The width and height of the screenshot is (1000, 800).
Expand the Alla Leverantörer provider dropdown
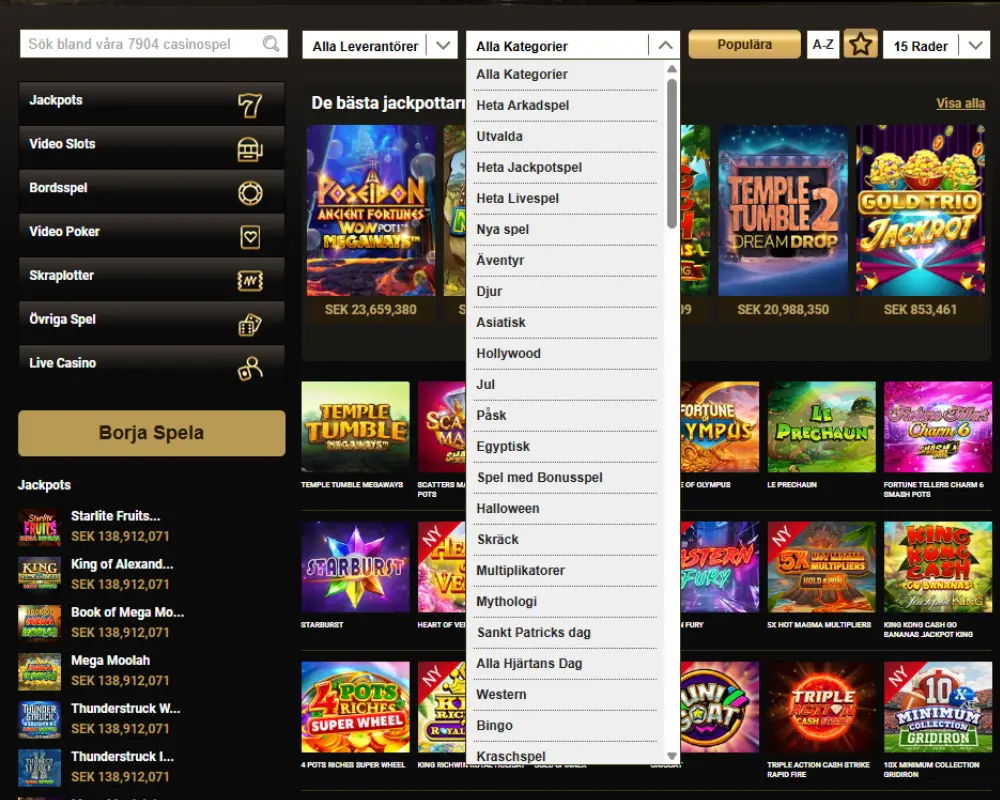click(x=380, y=45)
